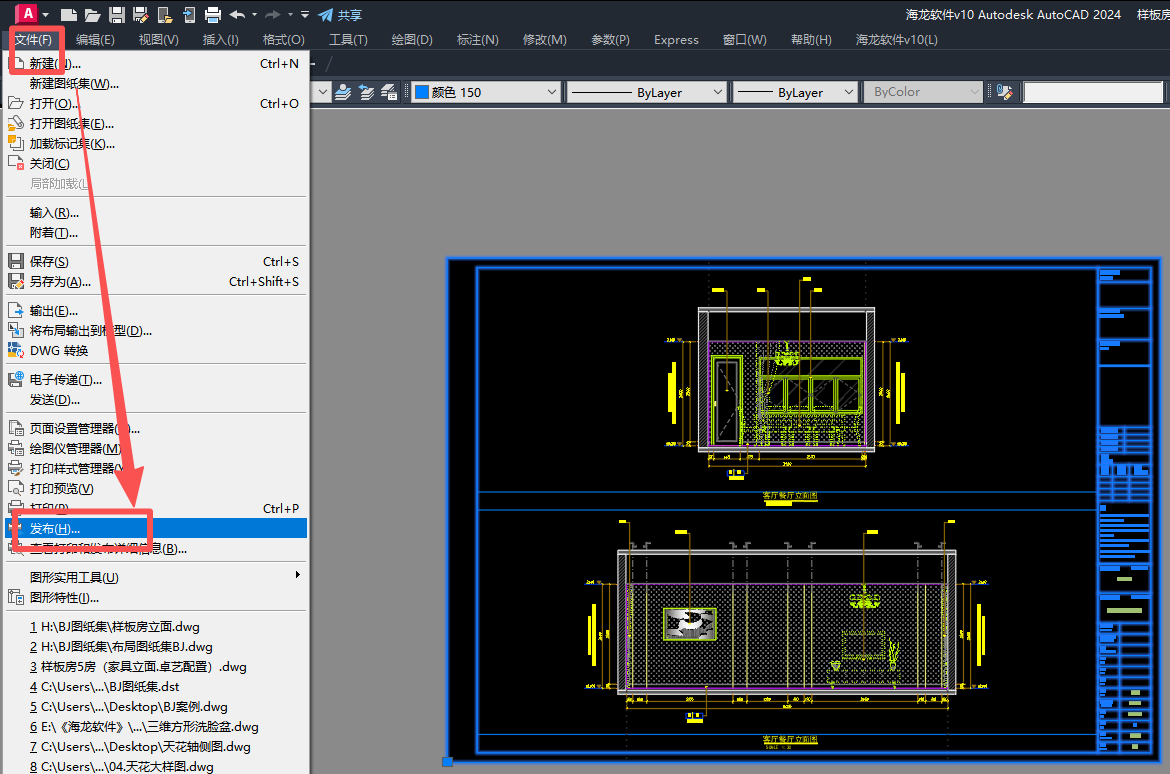This screenshot has width=1170, height=774.
Task: Click the Open folder icon in quick access toolbar
Action: [x=92, y=15]
